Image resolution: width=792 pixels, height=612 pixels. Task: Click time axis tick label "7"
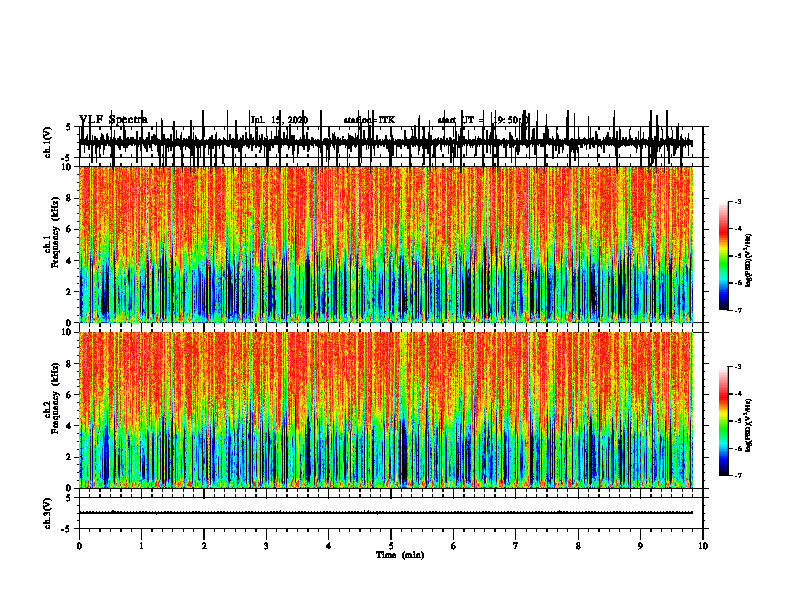pyautogui.click(x=516, y=546)
